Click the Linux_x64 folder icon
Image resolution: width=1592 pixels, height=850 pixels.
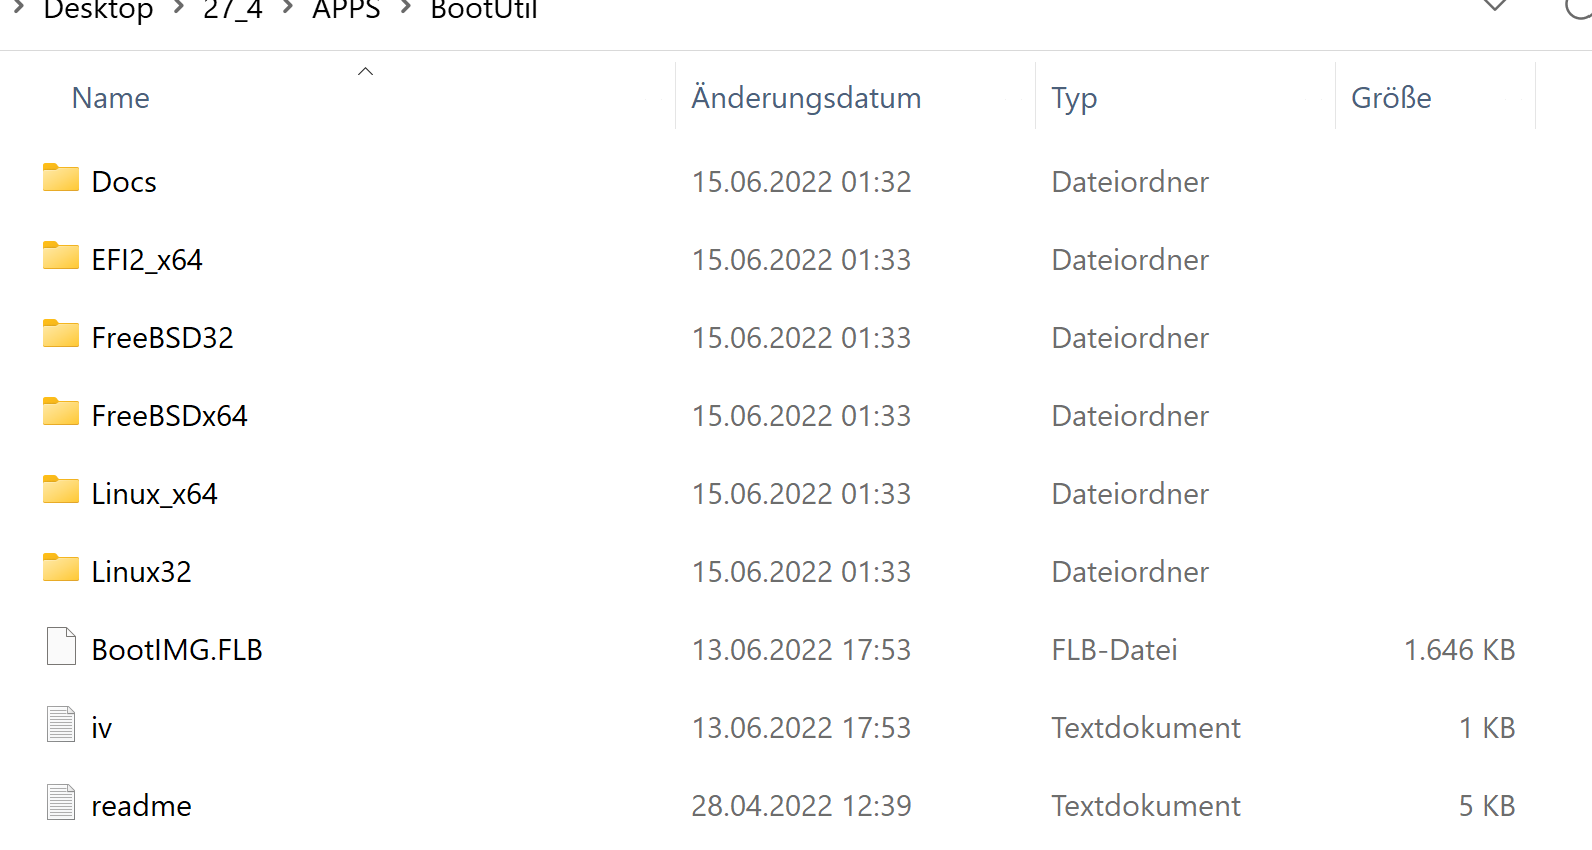click(x=61, y=490)
